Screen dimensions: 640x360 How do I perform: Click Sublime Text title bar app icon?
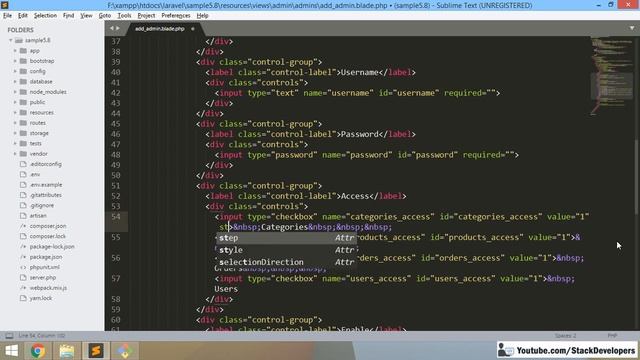pos(4,5)
